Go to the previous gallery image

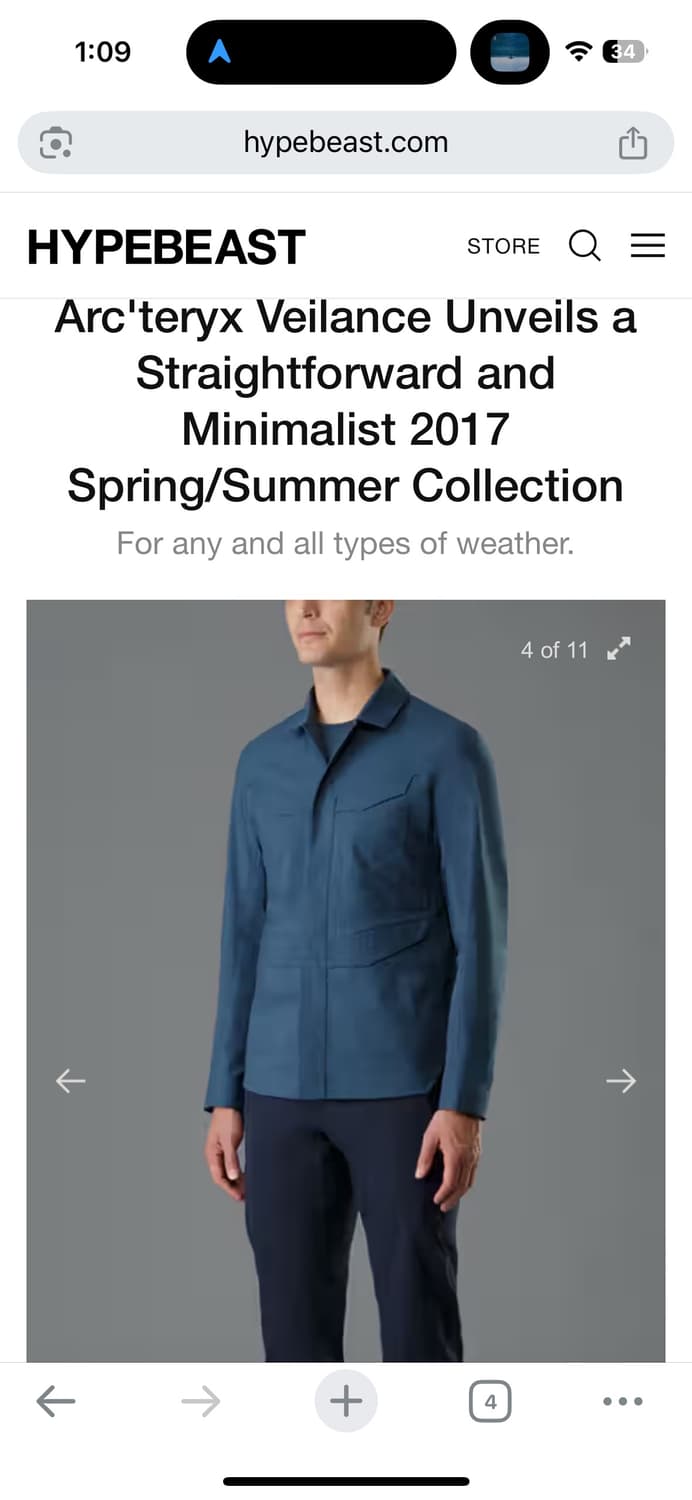pyautogui.click(x=70, y=1080)
